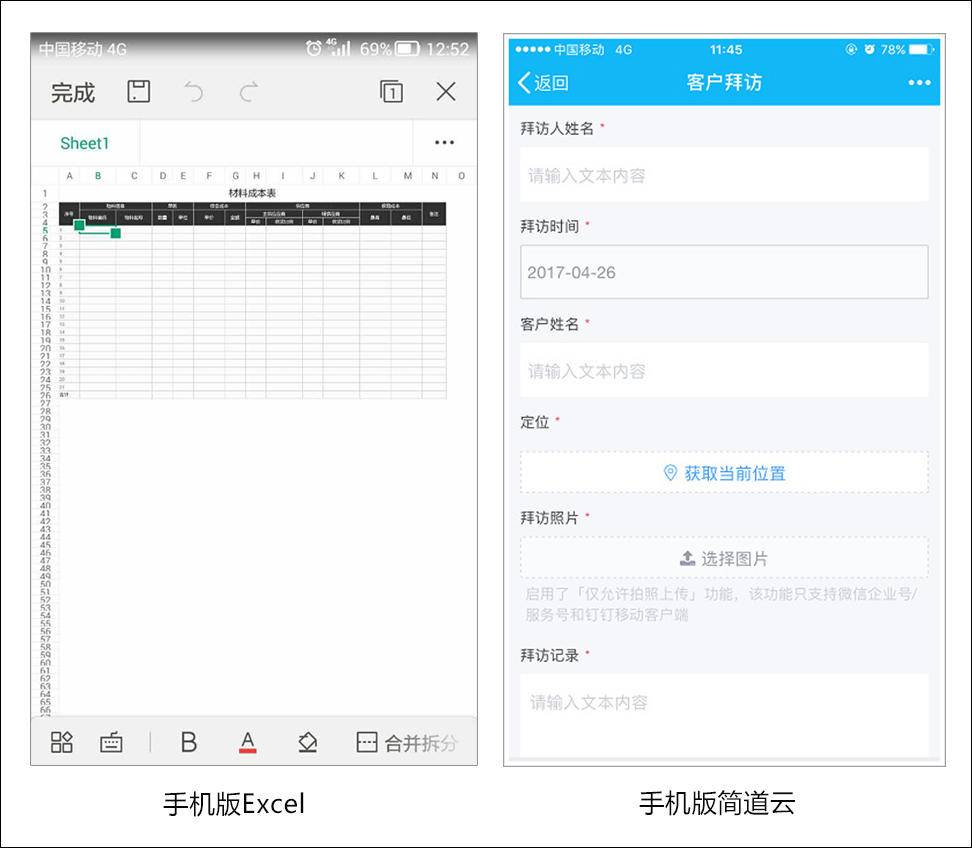Screen dimensions: 972x848
Task: Redo the edit in Excel
Action: (x=249, y=92)
